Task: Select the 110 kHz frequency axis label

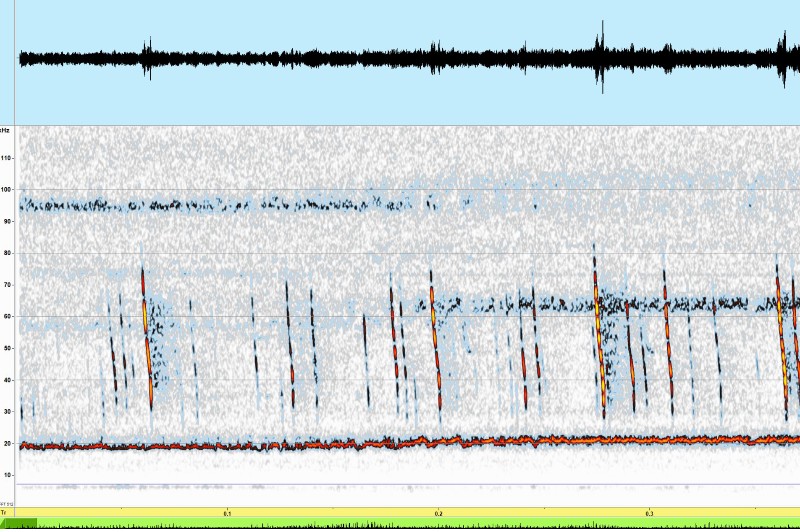Action: coord(6,158)
